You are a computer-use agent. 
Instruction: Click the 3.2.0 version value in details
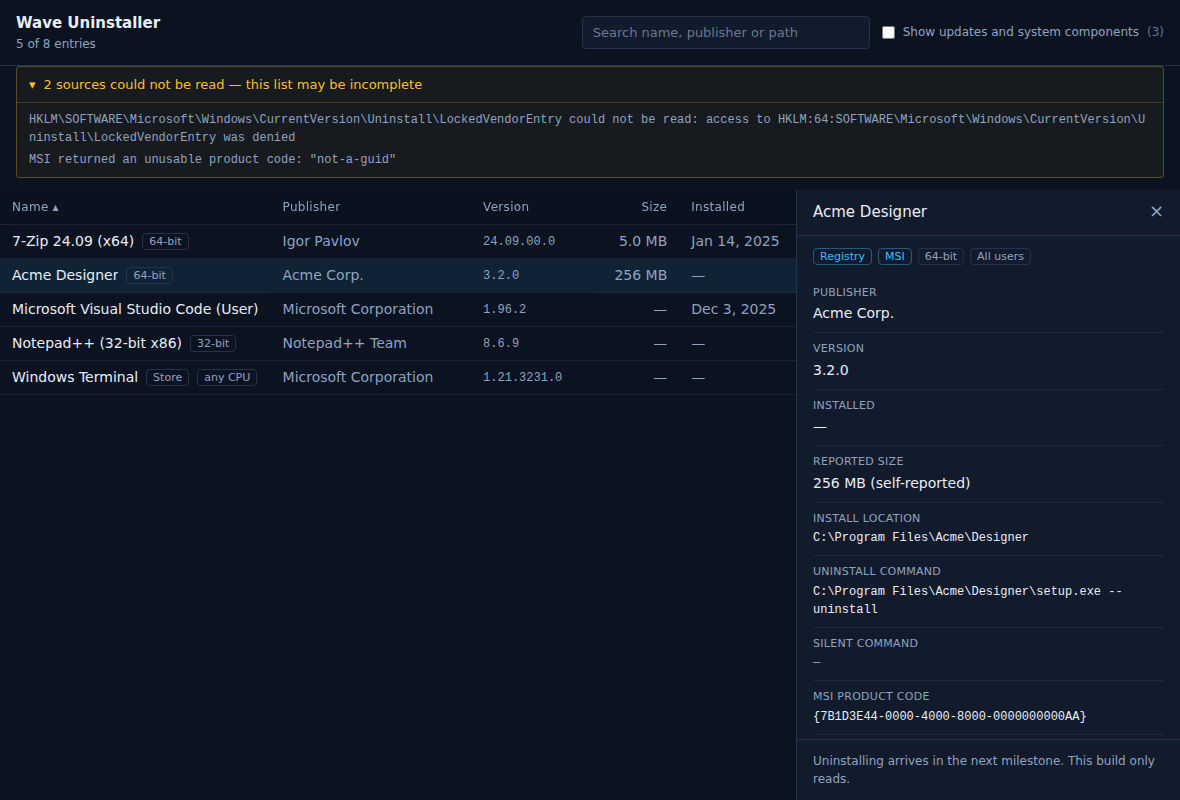coord(830,370)
